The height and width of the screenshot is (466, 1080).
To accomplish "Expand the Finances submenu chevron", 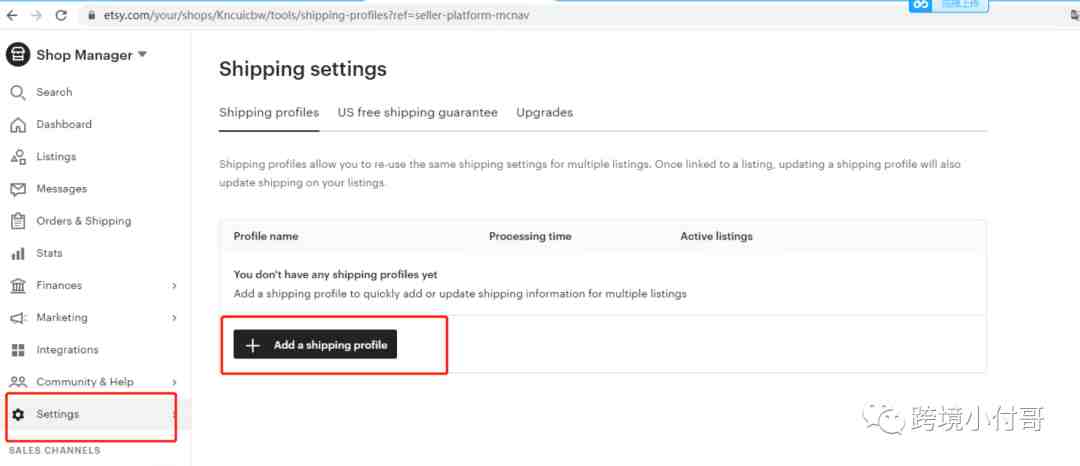I will [174, 286].
